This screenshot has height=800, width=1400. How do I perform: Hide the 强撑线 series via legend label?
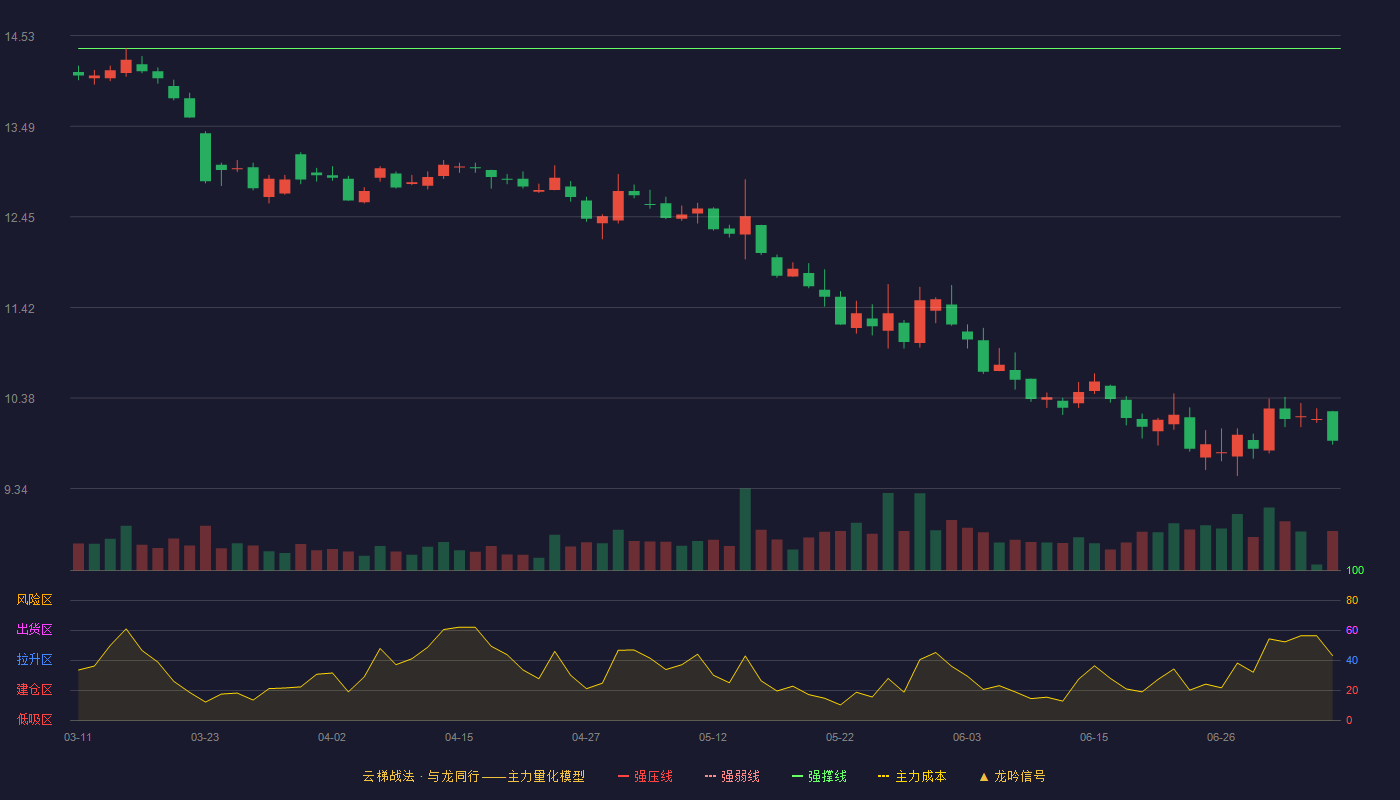point(828,776)
